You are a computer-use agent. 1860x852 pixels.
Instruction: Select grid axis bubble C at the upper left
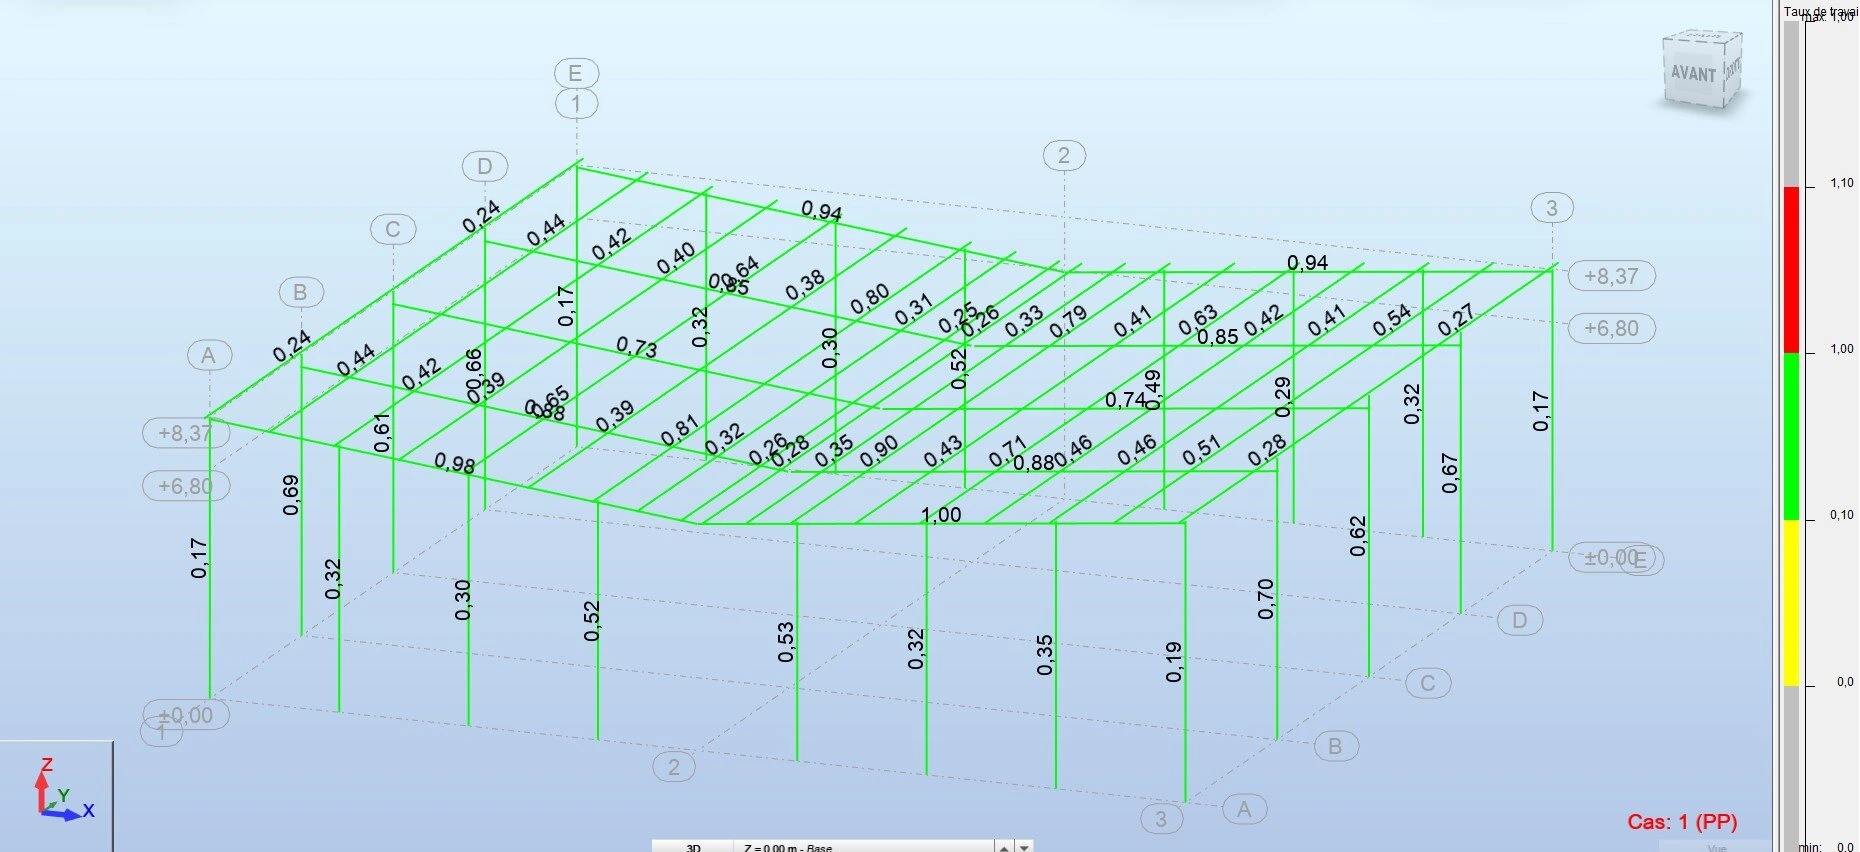[392, 229]
